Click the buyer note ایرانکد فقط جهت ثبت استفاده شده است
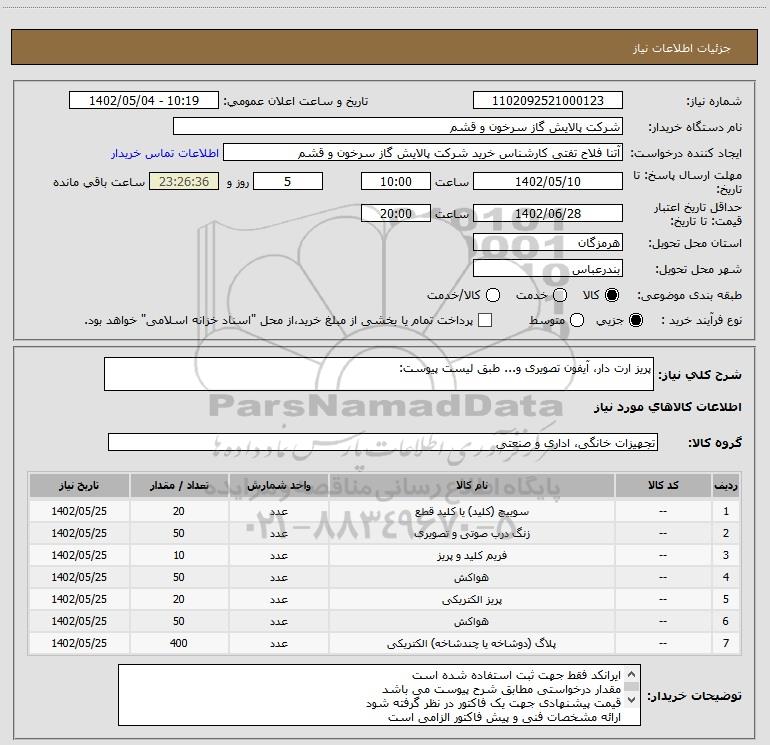 pyautogui.click(x=516, y=675)
